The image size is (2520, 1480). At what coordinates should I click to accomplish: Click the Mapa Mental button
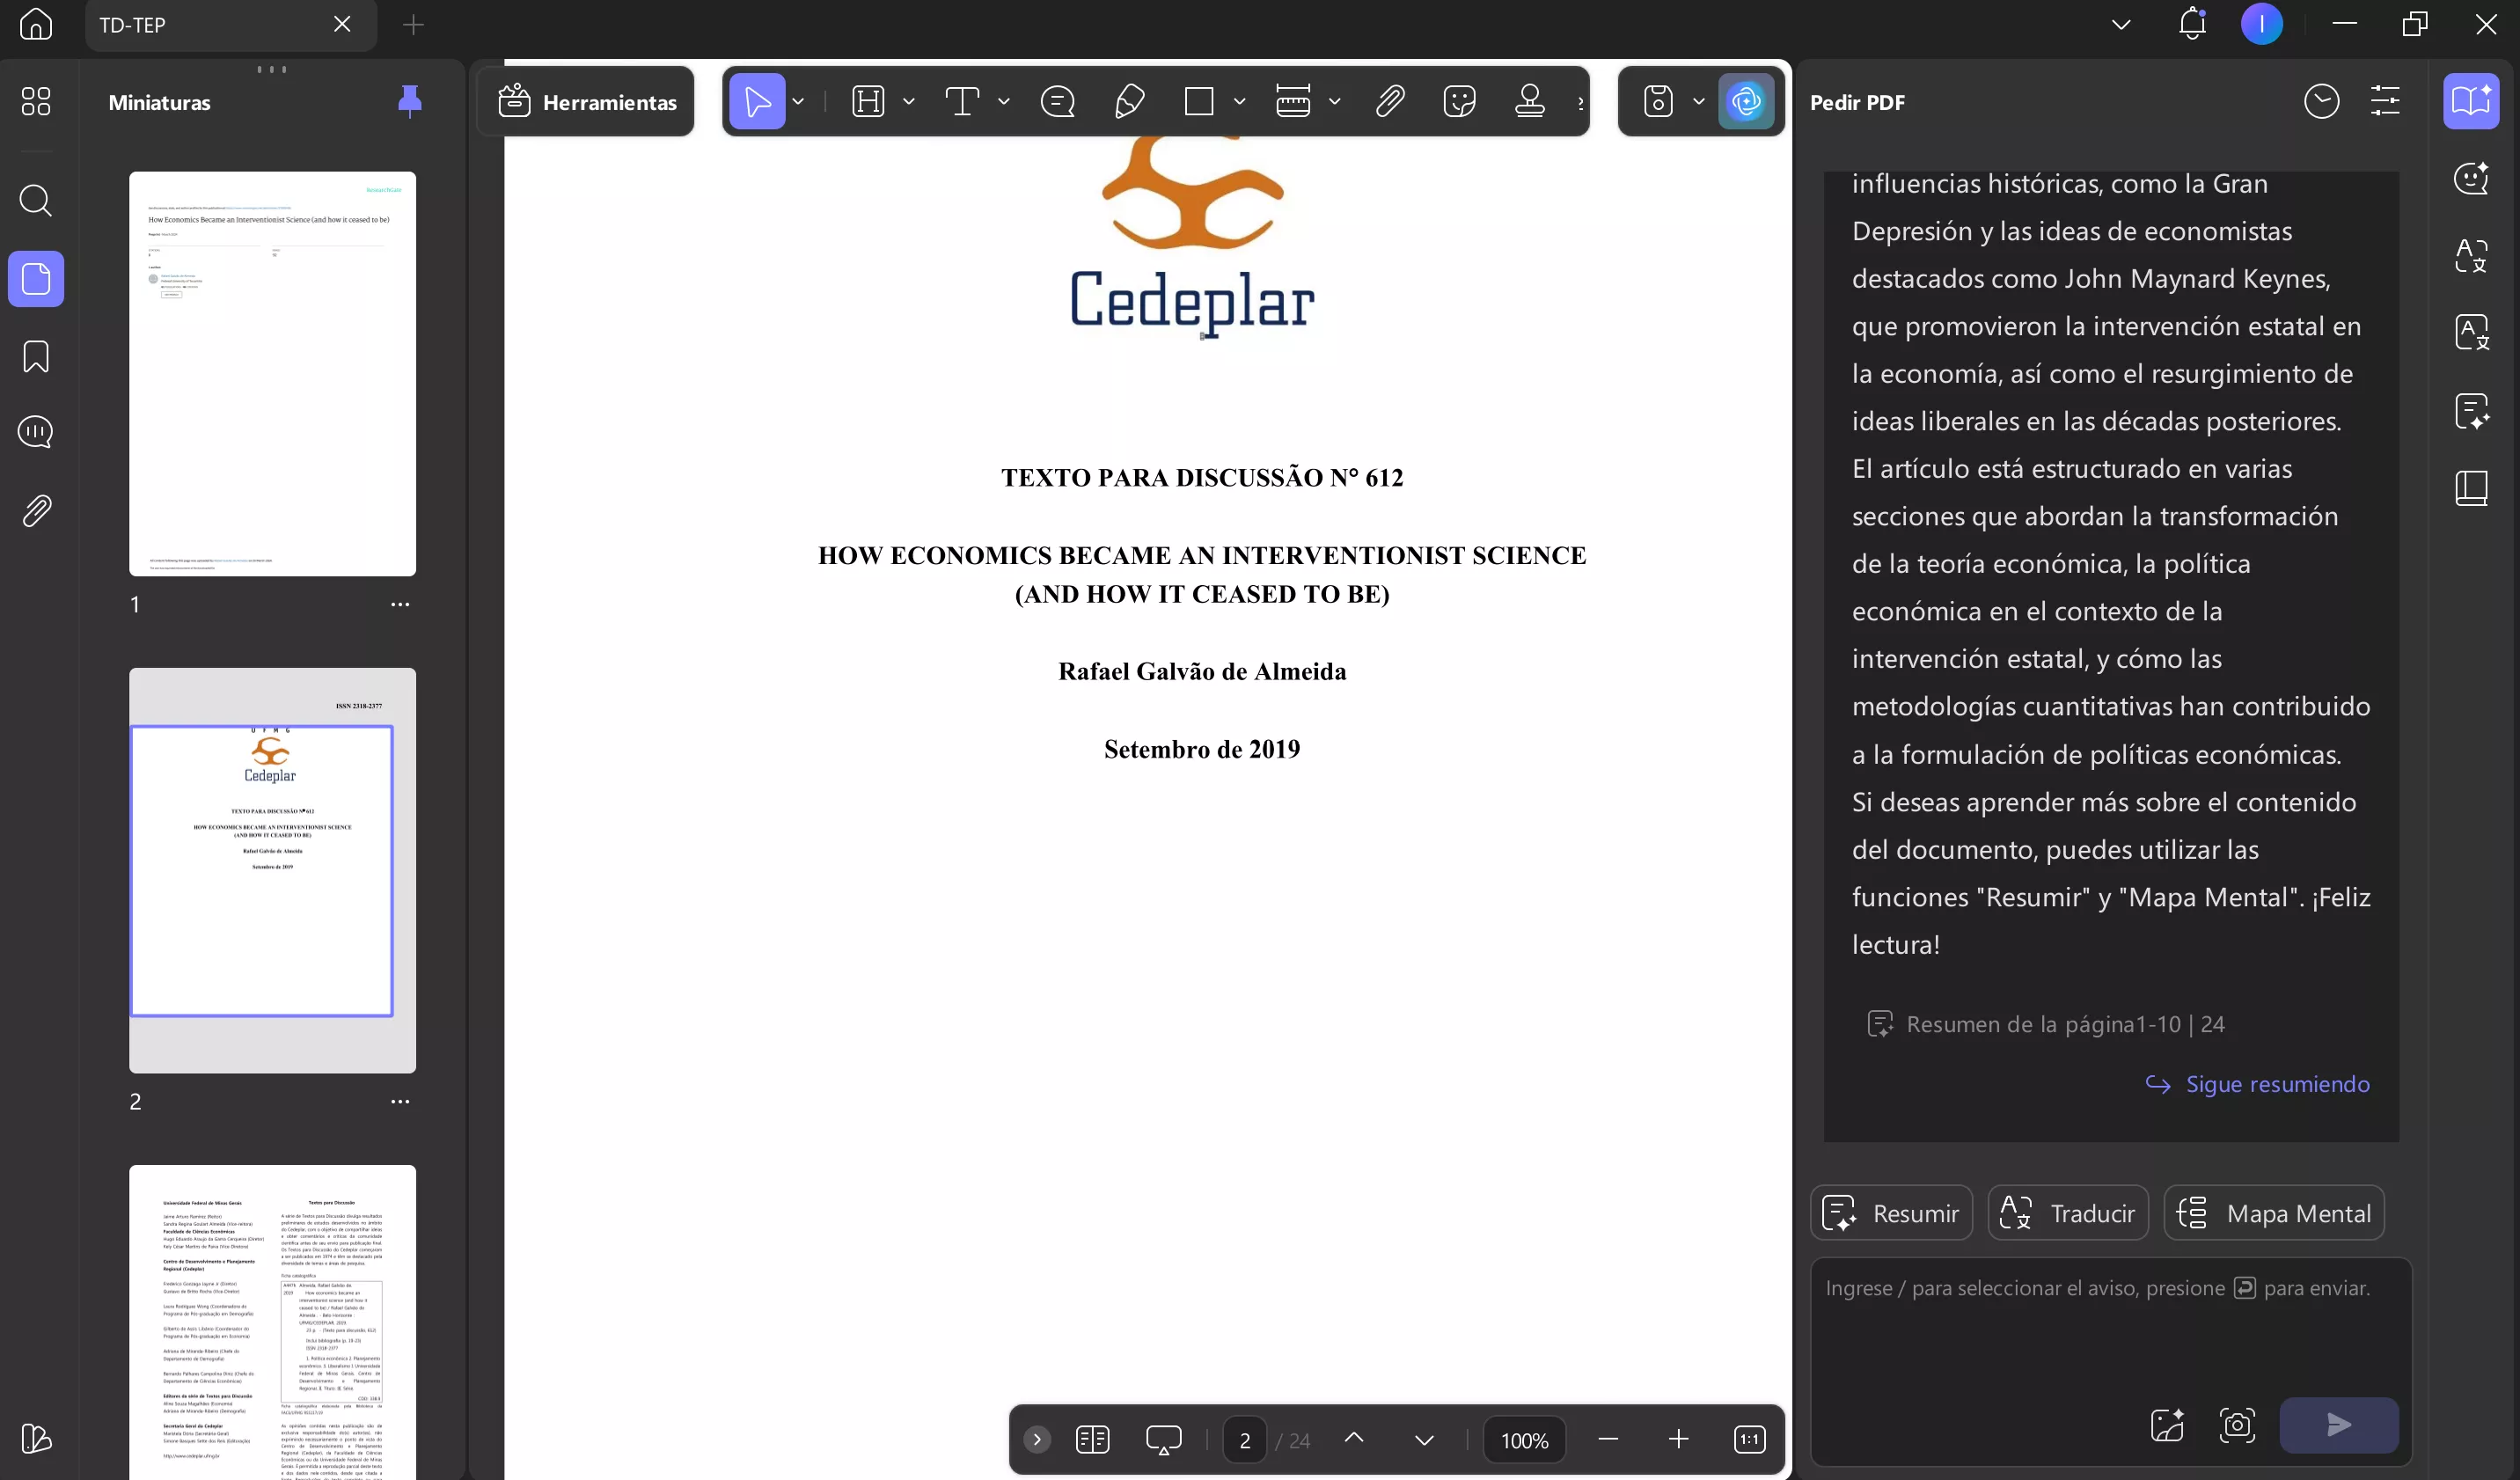pos(2273,1213)
